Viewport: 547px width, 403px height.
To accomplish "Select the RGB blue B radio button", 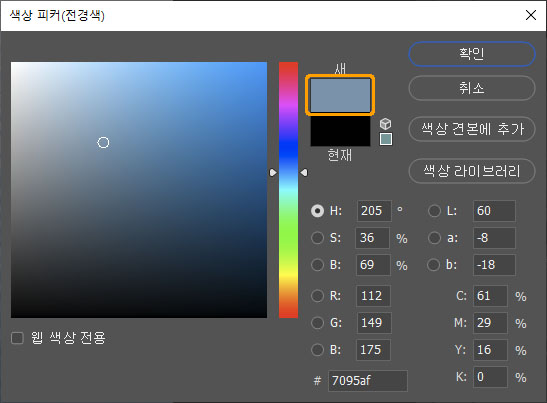I will (317, 350).
